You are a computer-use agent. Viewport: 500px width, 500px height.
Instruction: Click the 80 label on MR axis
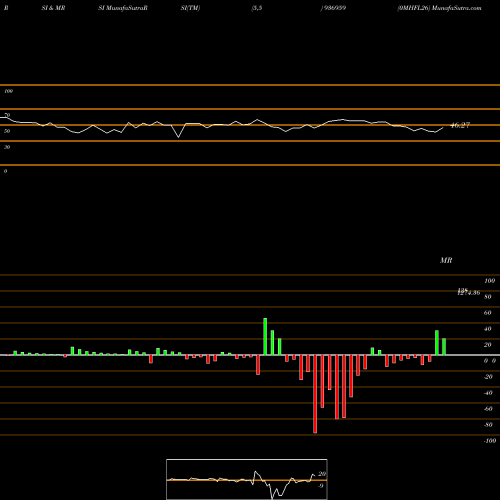[488, 297]
